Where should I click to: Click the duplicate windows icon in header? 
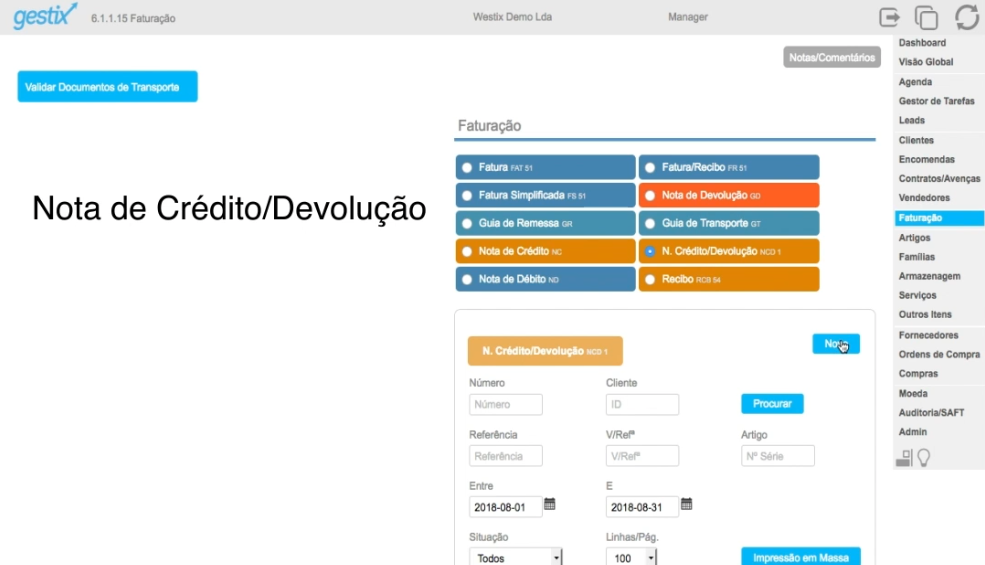927,17
